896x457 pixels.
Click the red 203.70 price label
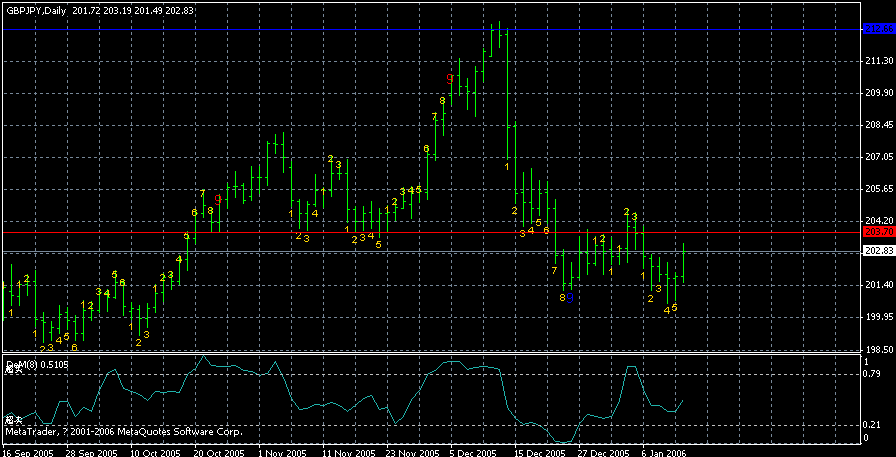click(876, 232)
